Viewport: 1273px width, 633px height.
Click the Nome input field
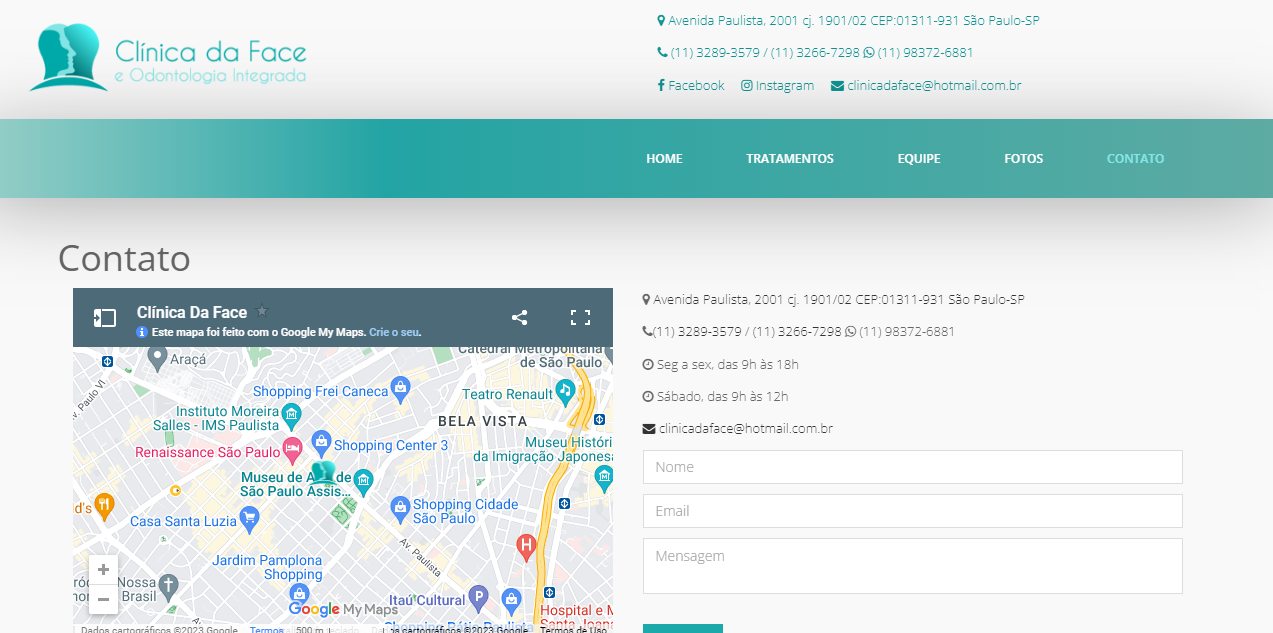(912, 467)
